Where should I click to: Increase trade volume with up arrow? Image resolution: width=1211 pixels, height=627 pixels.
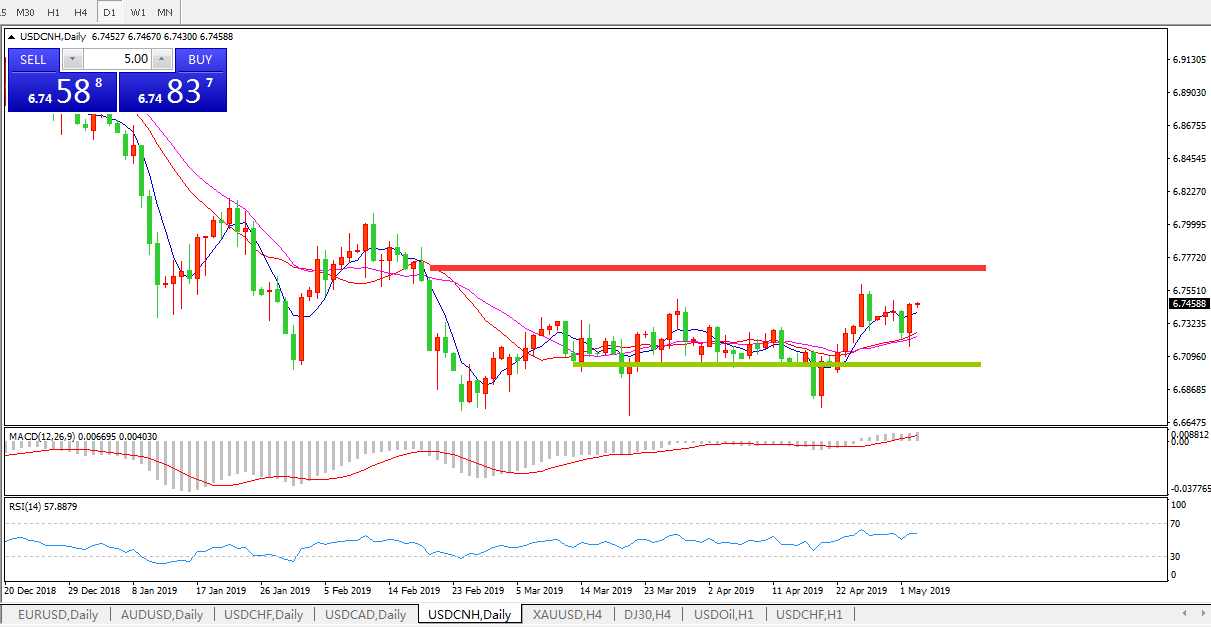[162, 60]
